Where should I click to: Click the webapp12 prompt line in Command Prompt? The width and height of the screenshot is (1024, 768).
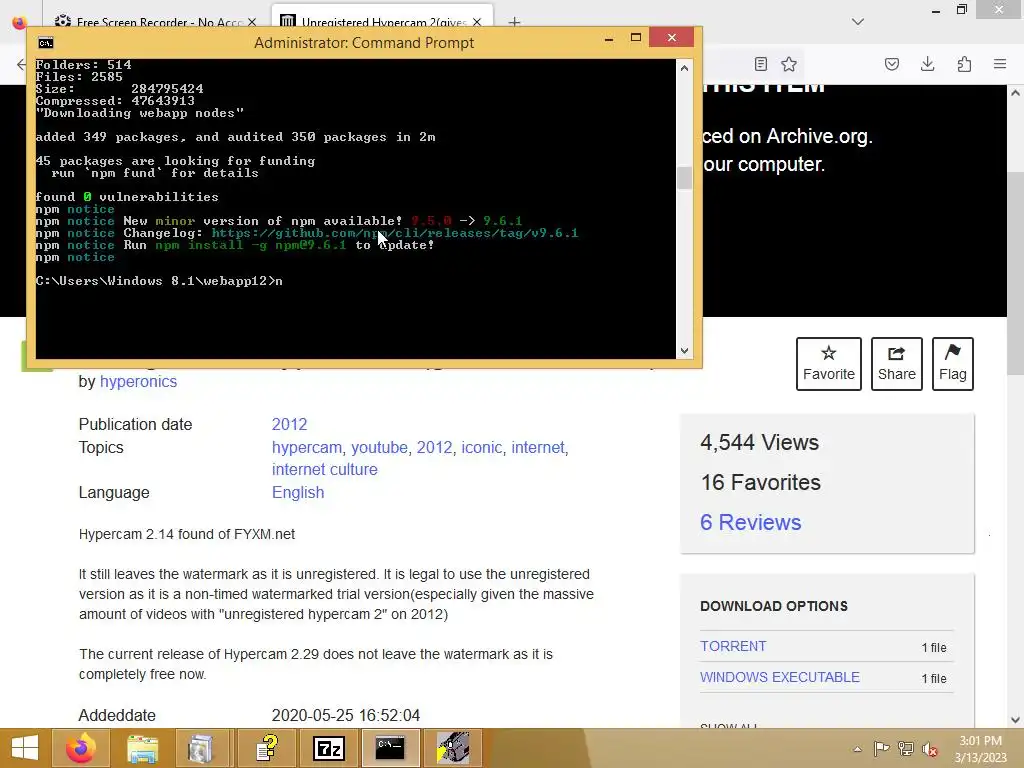tap(159, 281)
